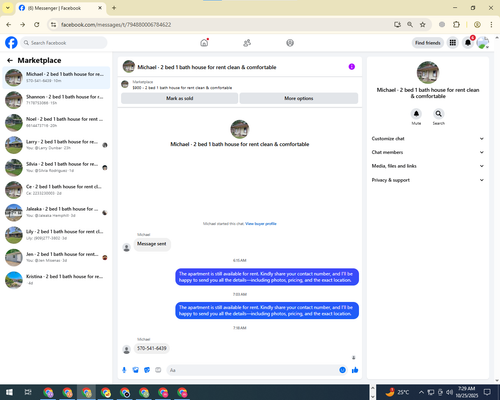
Task: Open the Facebook logo home link
Action: pos(11,43)
